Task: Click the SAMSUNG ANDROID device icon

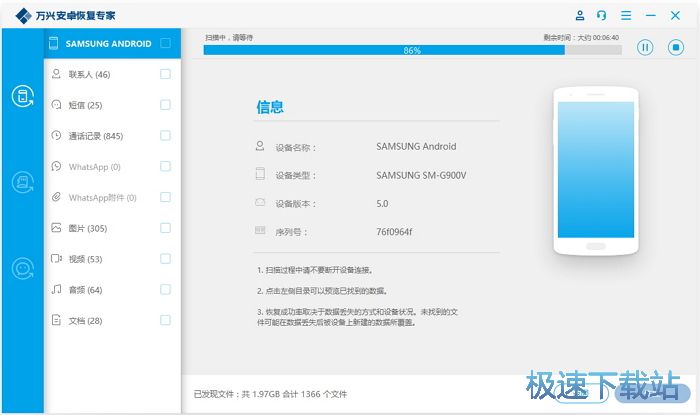Action: pyautogui.click(x=54, y=43)
